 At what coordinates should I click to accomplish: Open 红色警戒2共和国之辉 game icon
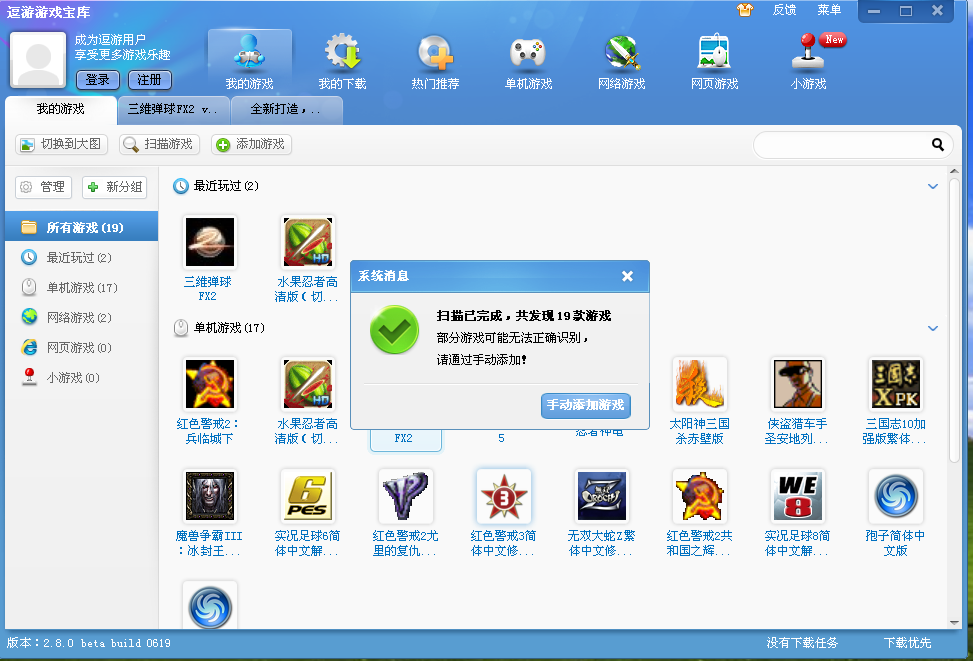coord(699,496)
